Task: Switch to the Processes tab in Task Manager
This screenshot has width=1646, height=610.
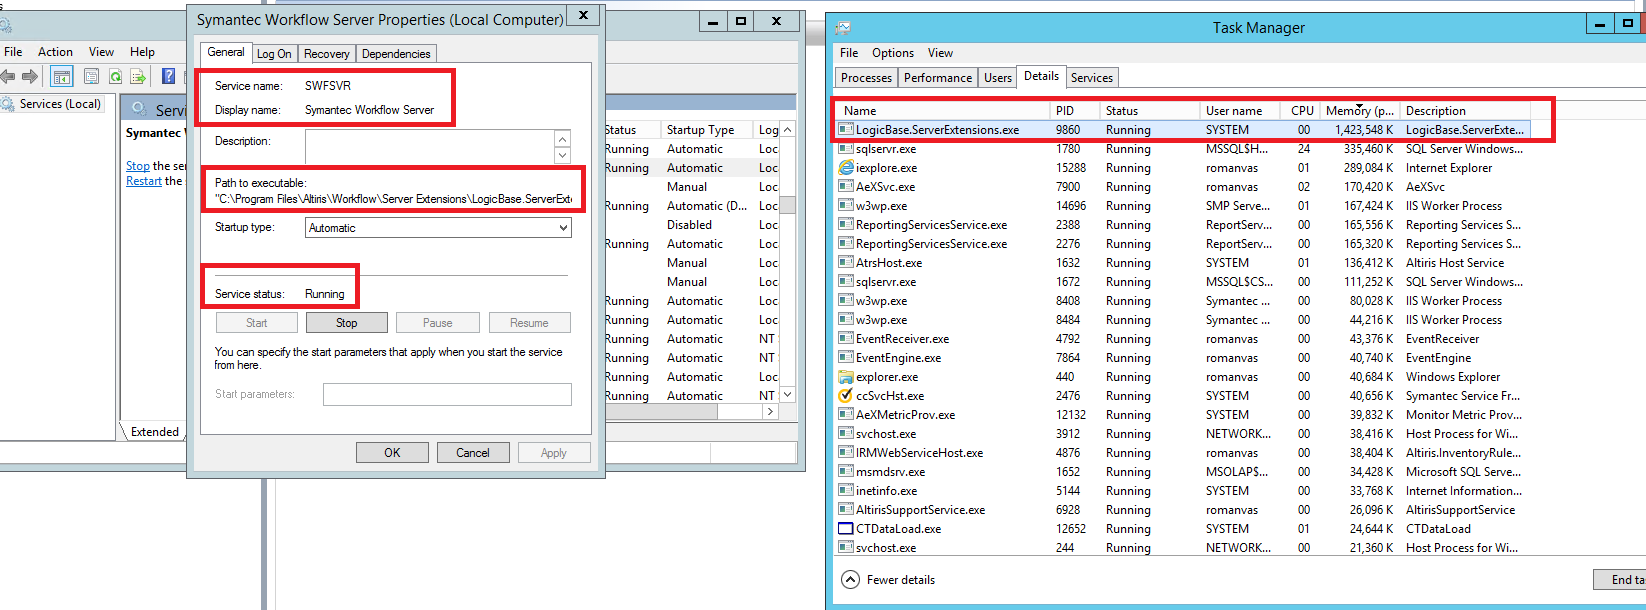Action: (x=866, y=78)
